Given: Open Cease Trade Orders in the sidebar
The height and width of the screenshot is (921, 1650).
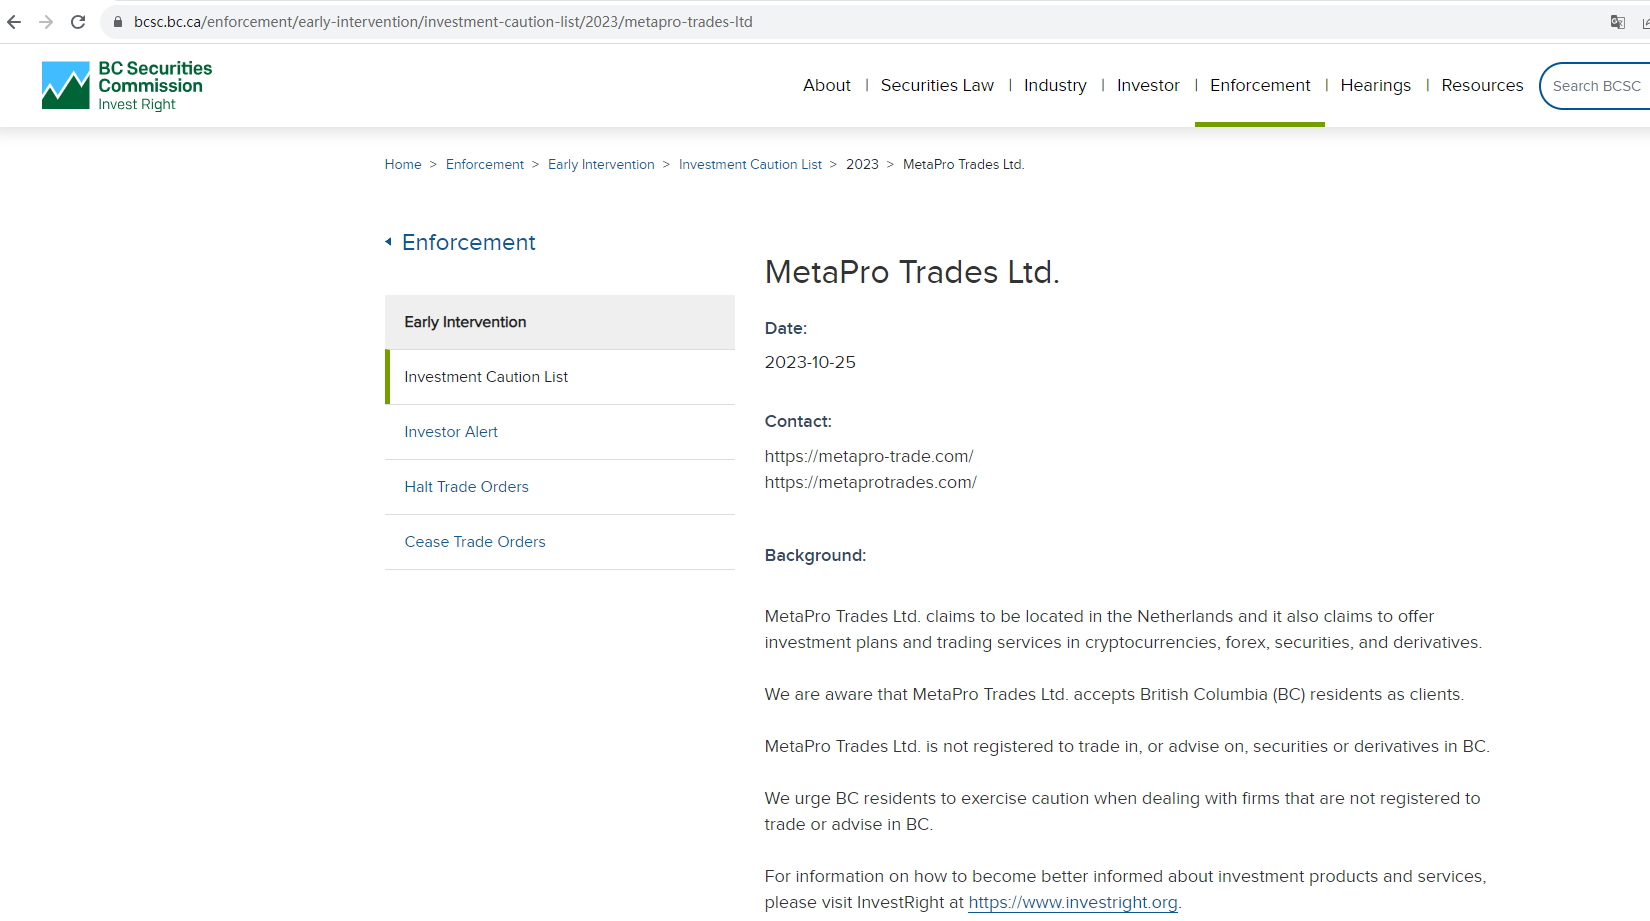Looking at the screenshot, I should [x=475, y=542].
